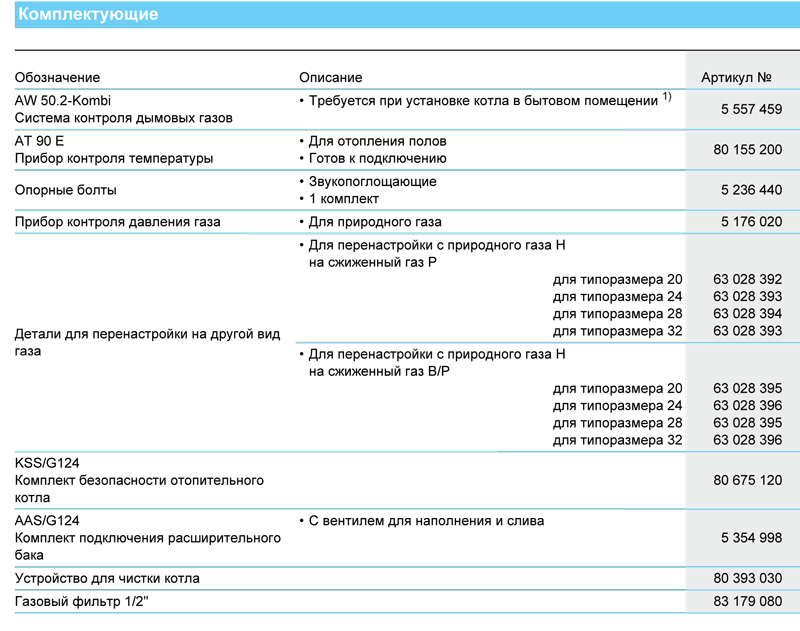Click 'для типоразмера 28' beside 63 028 394
The image size is (800, 631).
[x=617, y=314]
